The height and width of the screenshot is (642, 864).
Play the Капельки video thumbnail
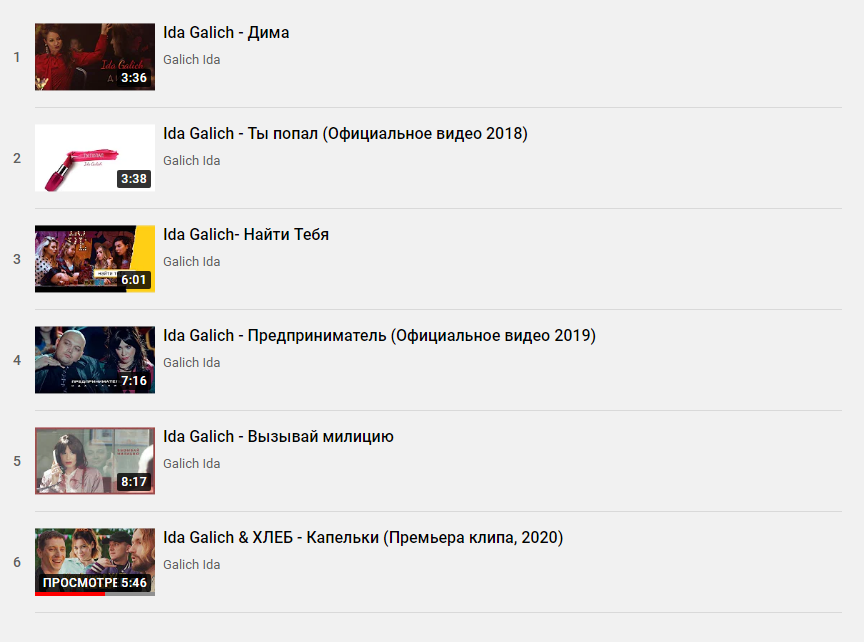coord(95,562)
